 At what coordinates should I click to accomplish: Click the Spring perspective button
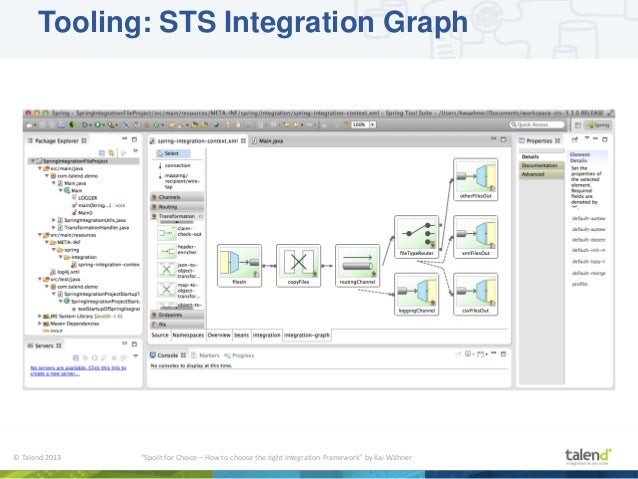598,125
